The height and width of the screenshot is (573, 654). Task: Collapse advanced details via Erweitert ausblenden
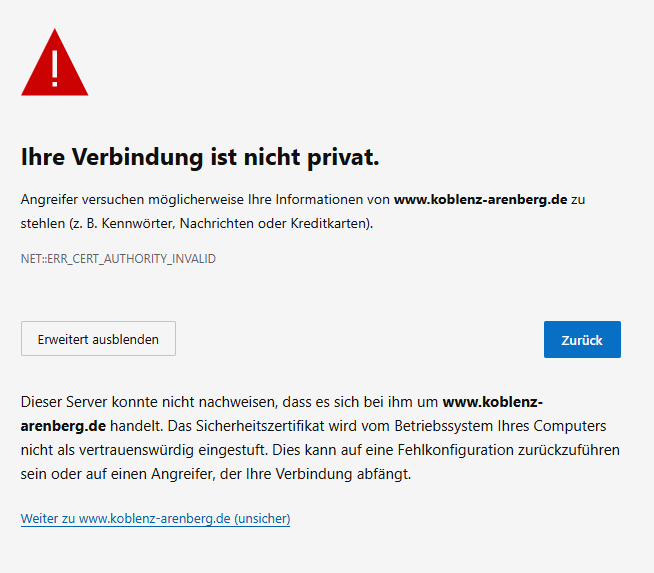[x=98, y=339]
